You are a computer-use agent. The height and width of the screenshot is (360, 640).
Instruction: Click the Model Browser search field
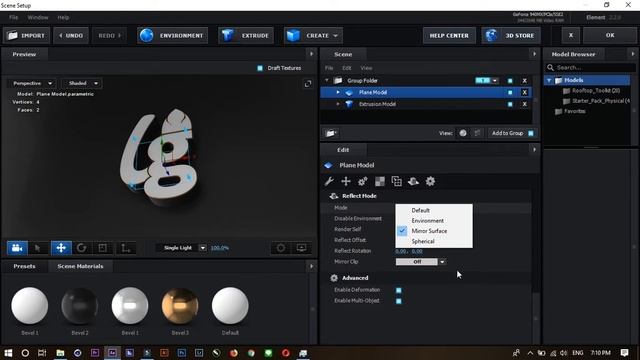click(x=591, y=67)
